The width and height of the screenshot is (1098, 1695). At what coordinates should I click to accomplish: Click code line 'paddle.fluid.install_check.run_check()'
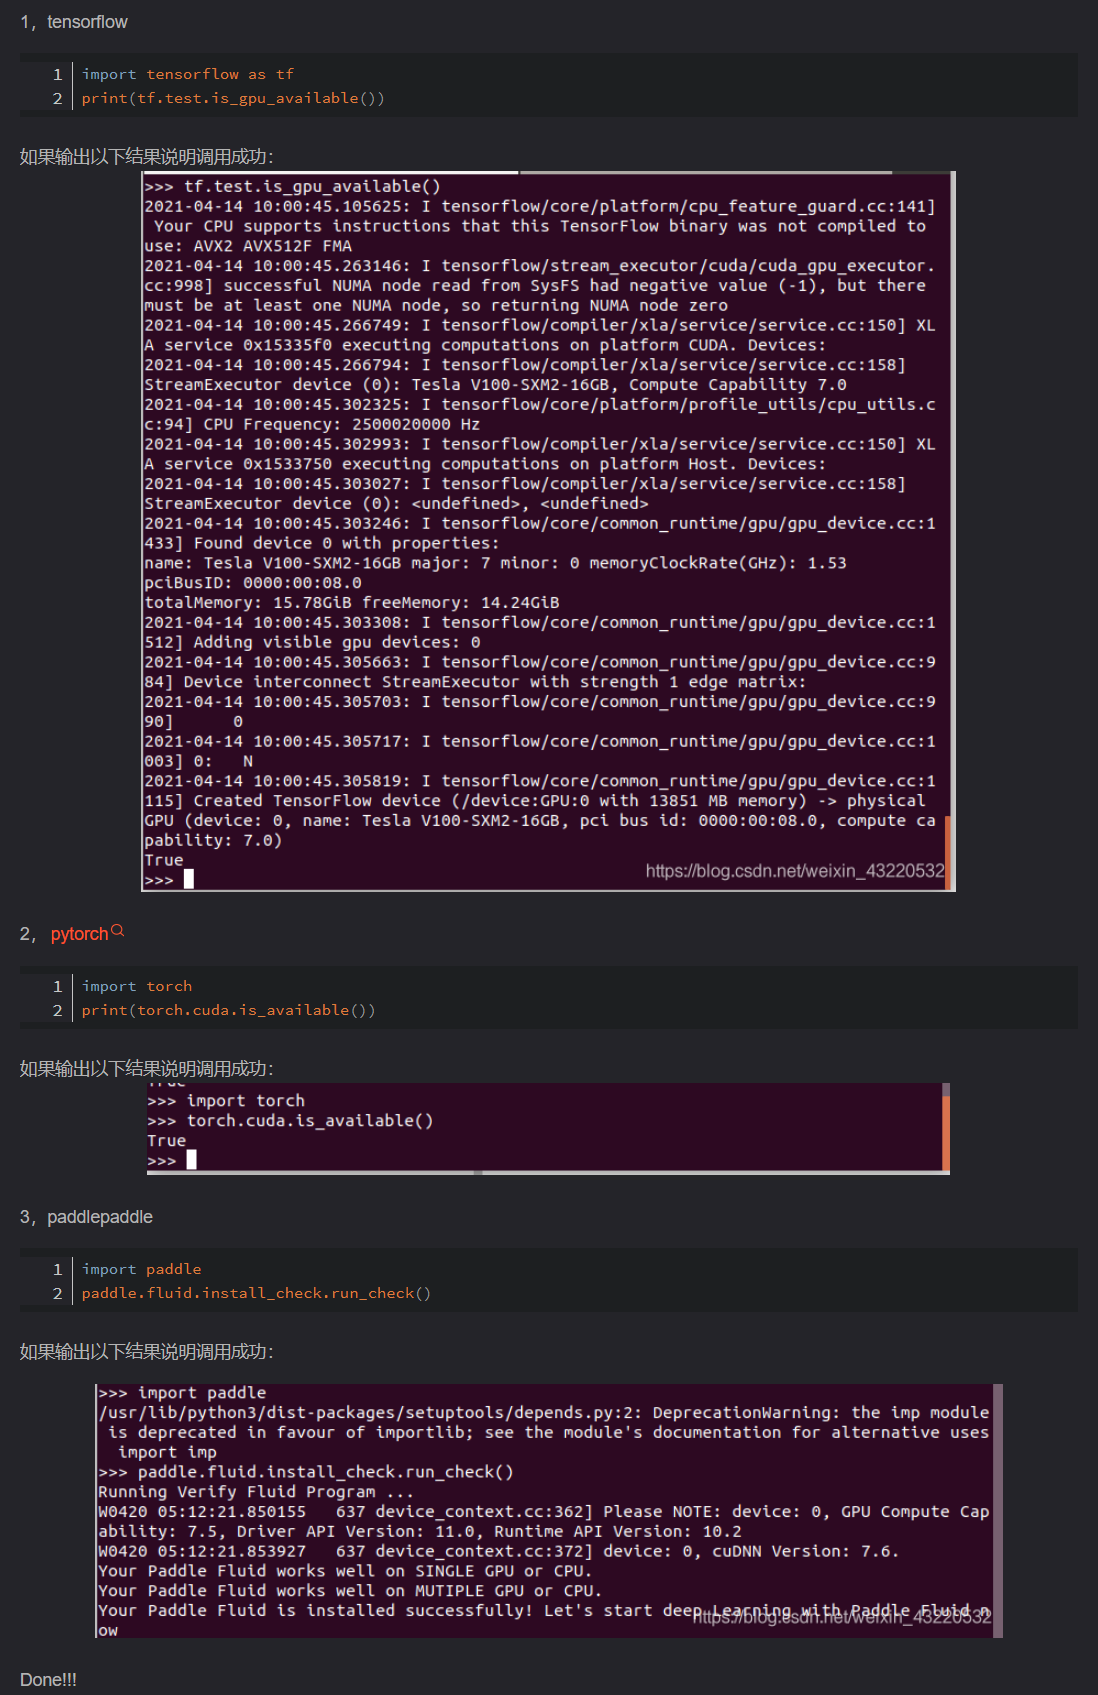[256, 1293]
